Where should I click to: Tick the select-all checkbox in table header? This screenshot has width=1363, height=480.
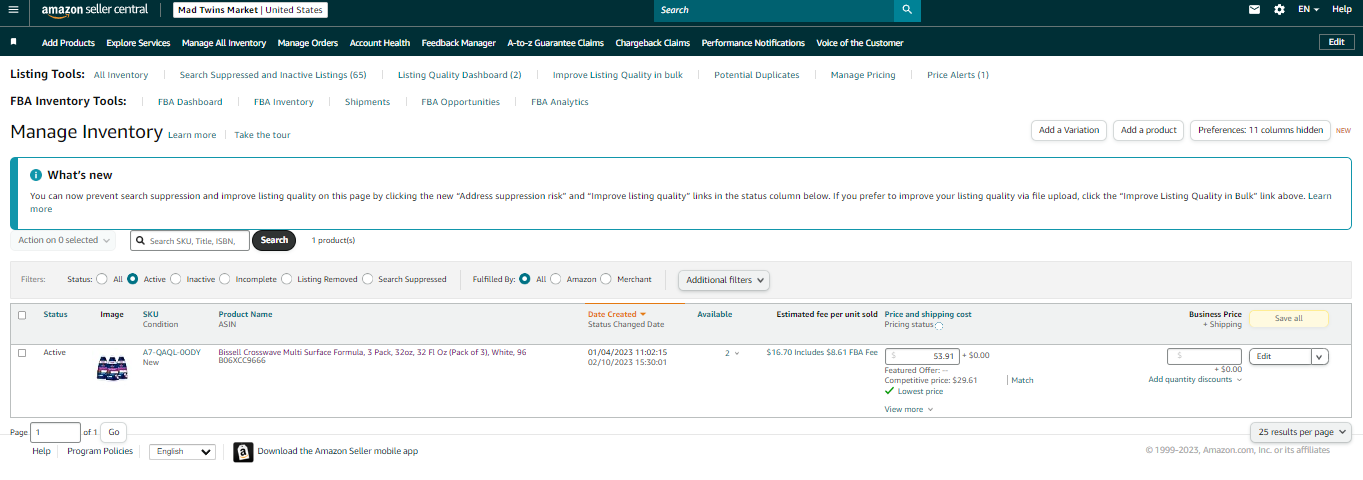[23, 315]
